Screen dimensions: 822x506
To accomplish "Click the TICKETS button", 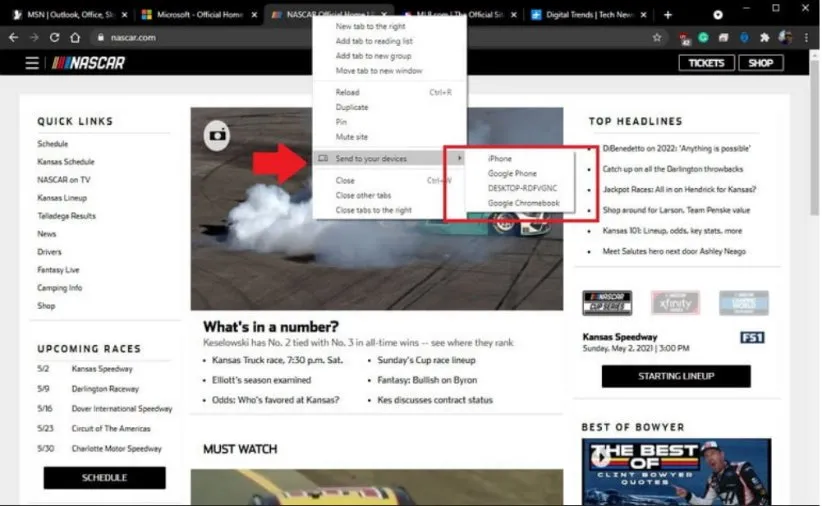I will 706,63.
